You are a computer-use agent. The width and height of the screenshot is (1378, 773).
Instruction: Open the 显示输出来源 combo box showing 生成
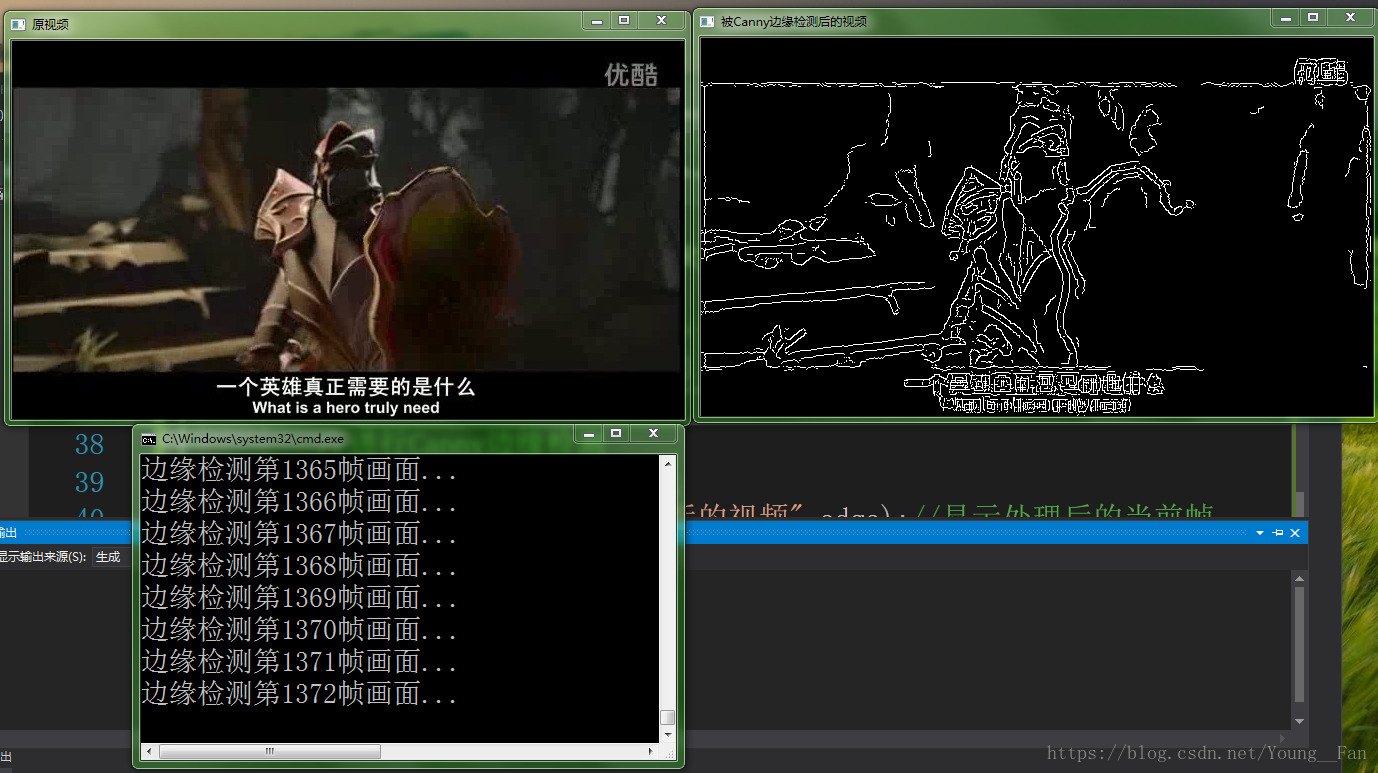(110, 557)
